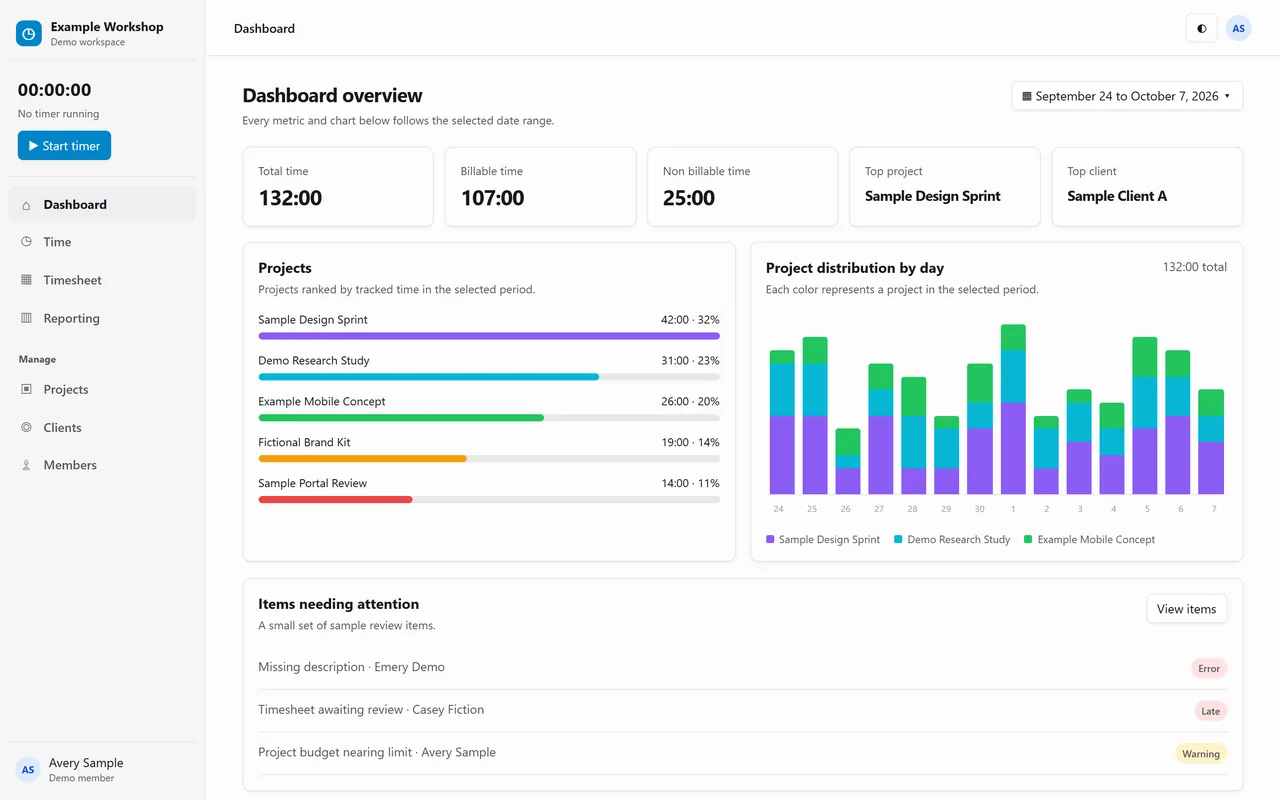The width and height of the screenshot is (1280, 800).
Task: Click the Example Workshop workspace name
Action: point(107,27)
